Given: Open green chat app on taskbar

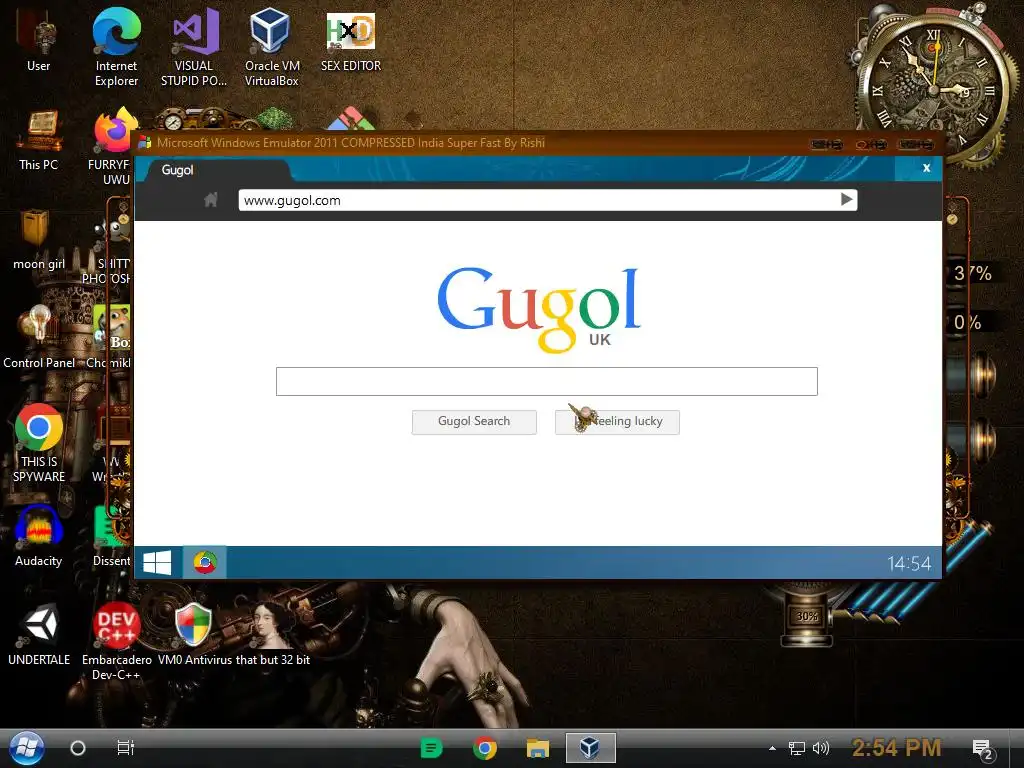Looking at the screenshot, I should pyautogui.click(x=431, y=748).
